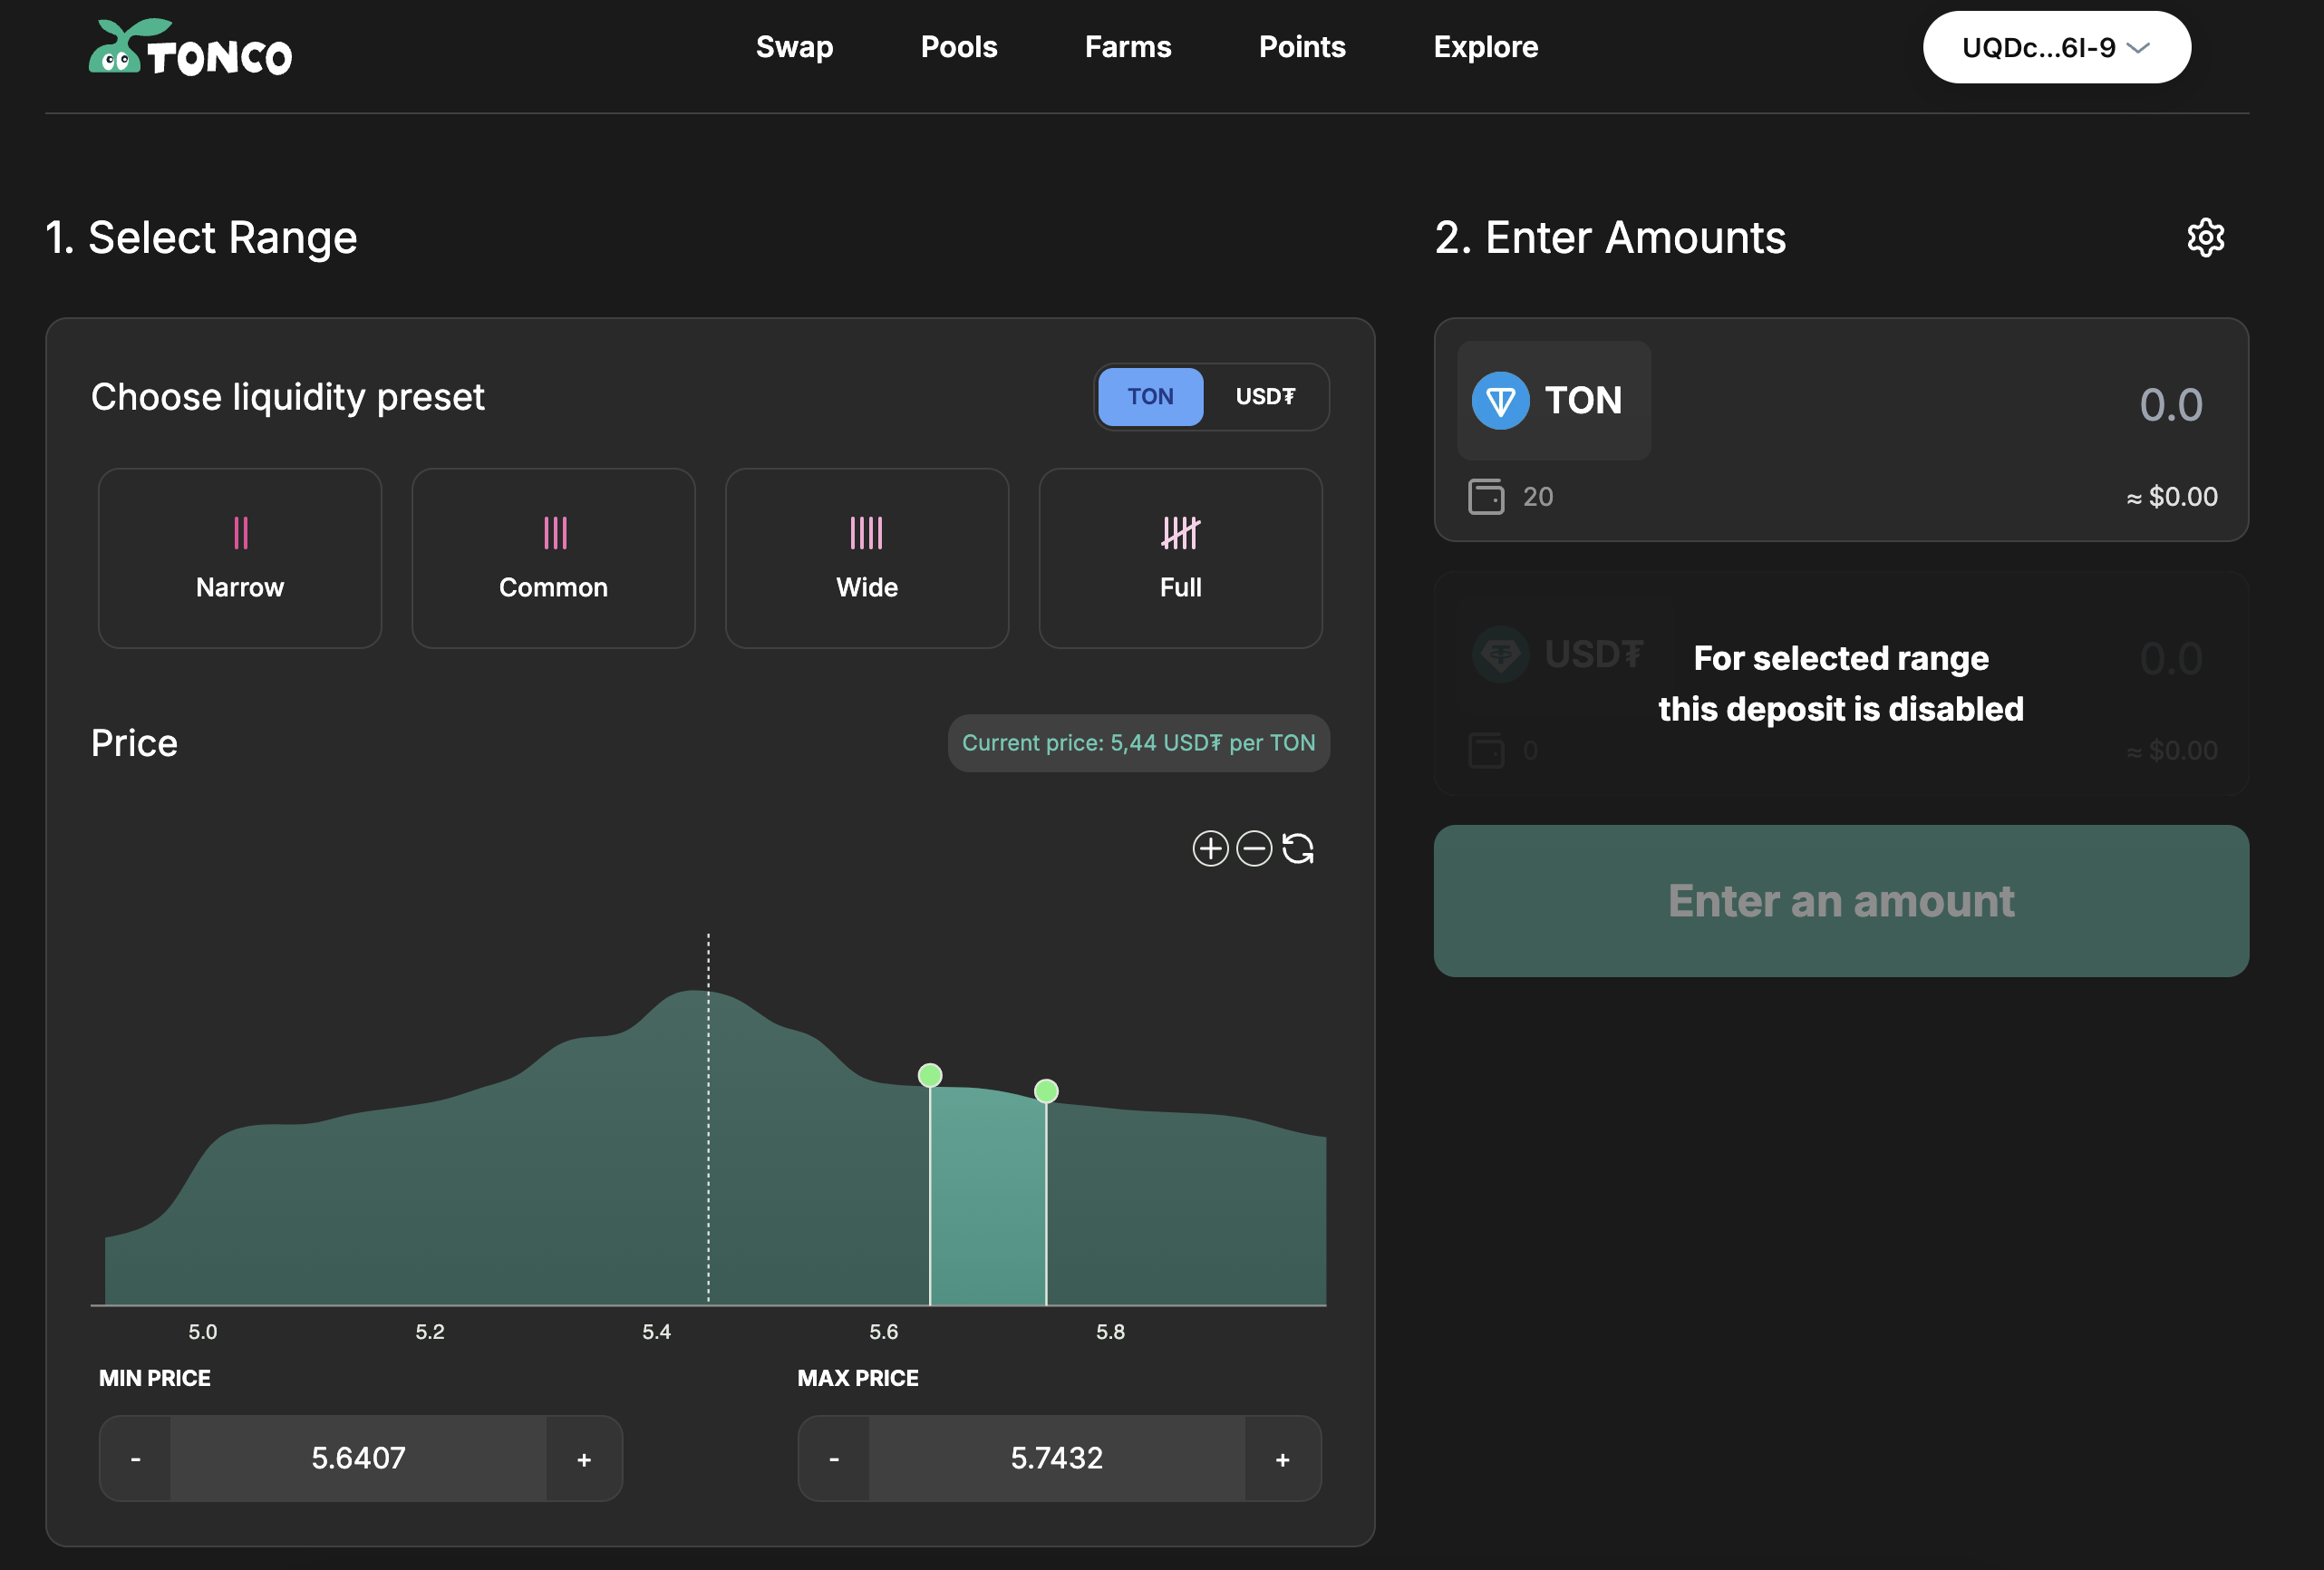
Task: Click the TON token icon
Action: 1500,401
